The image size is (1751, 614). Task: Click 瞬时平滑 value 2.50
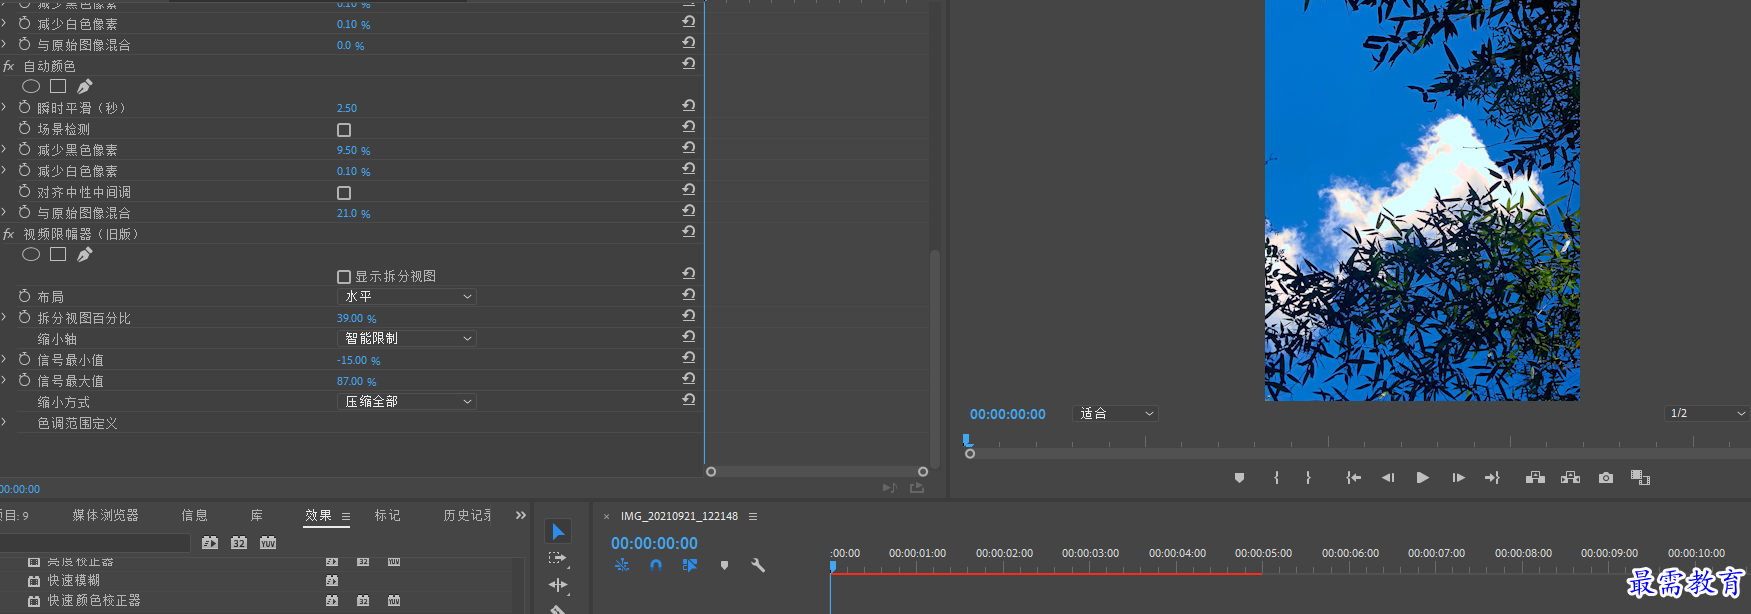tap(347, 108)
